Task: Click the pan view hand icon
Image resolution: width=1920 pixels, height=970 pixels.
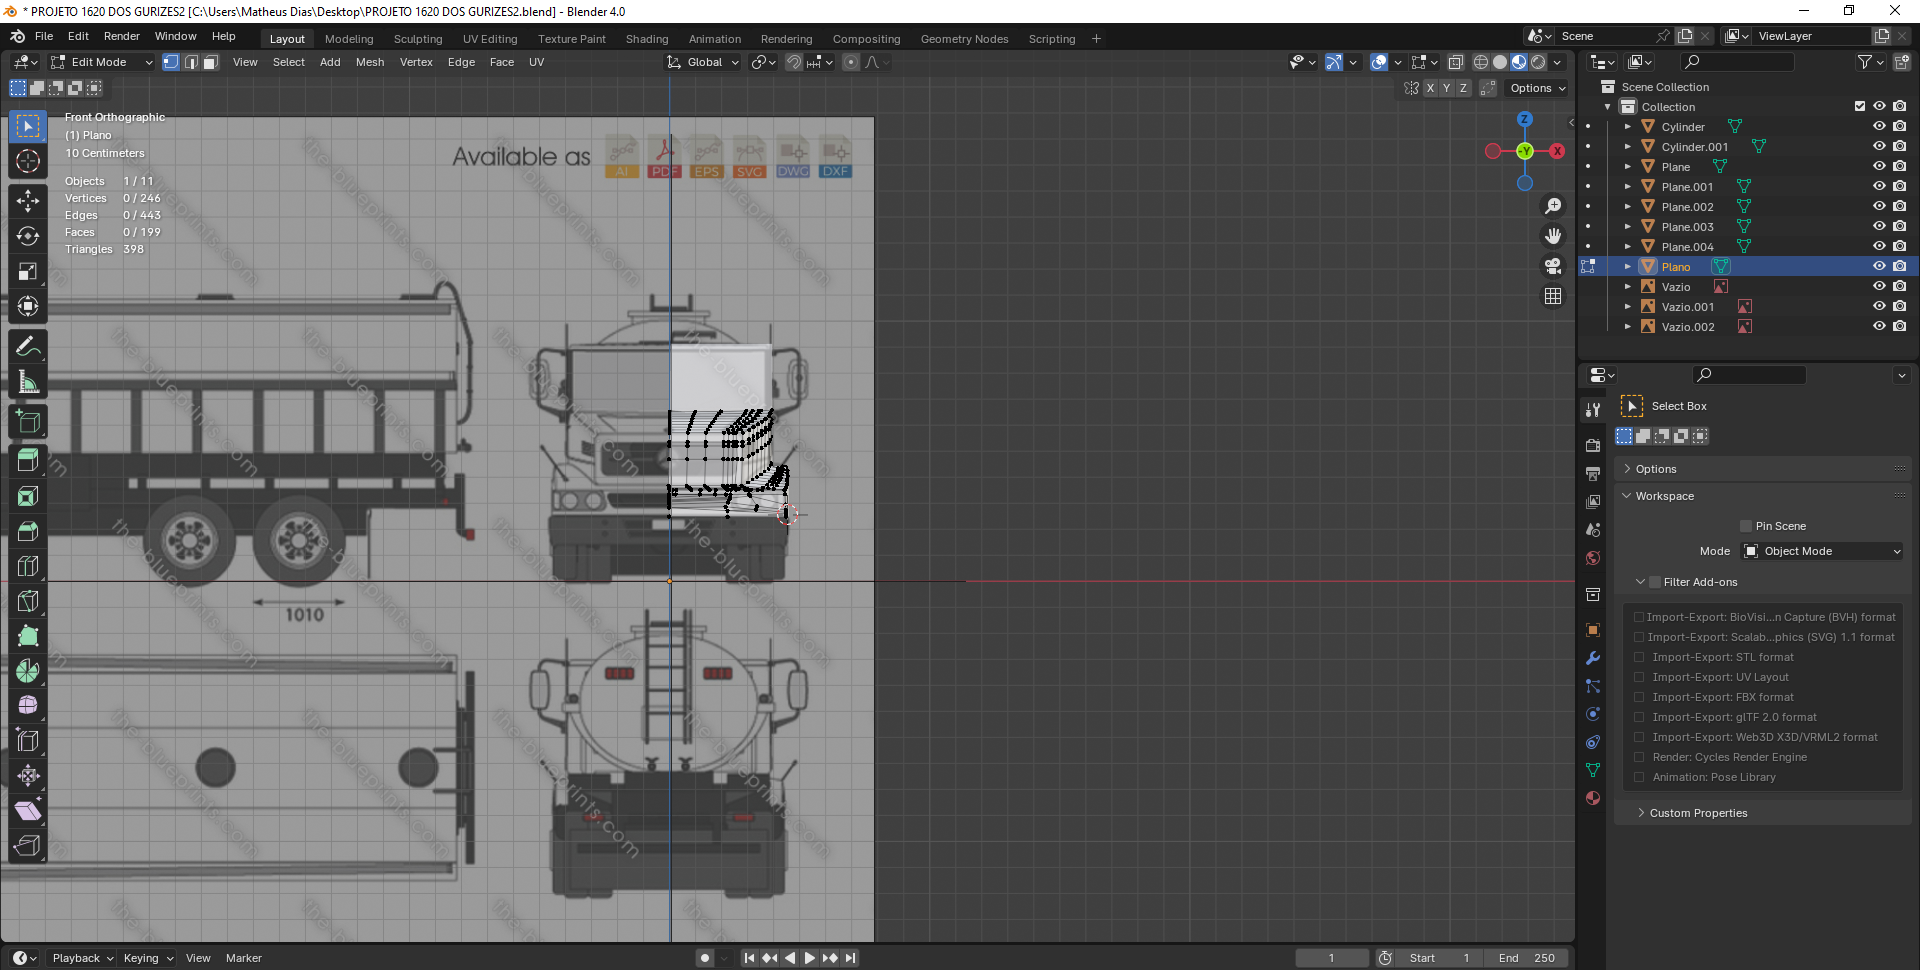Action: 1553,236
